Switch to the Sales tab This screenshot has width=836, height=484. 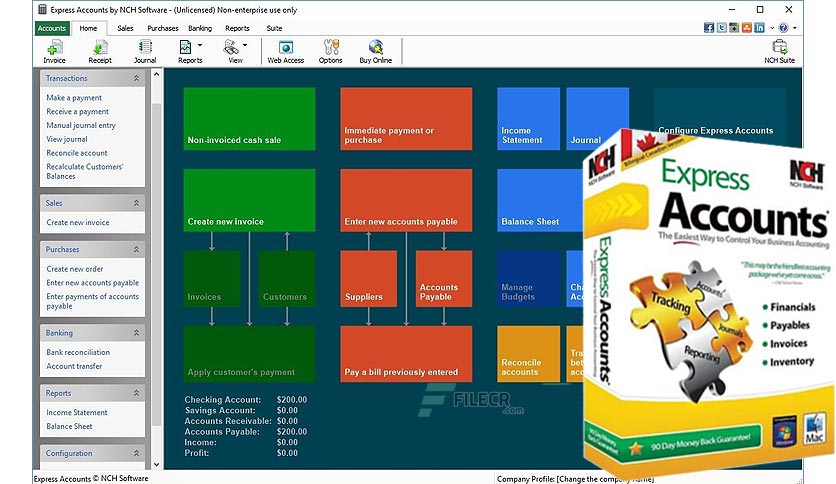click(x=125, y=28)
